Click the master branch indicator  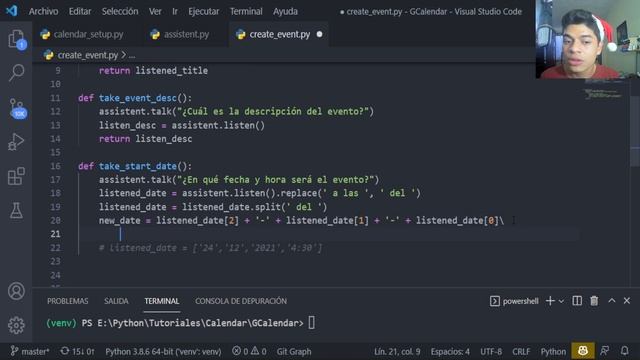(30, 351)
